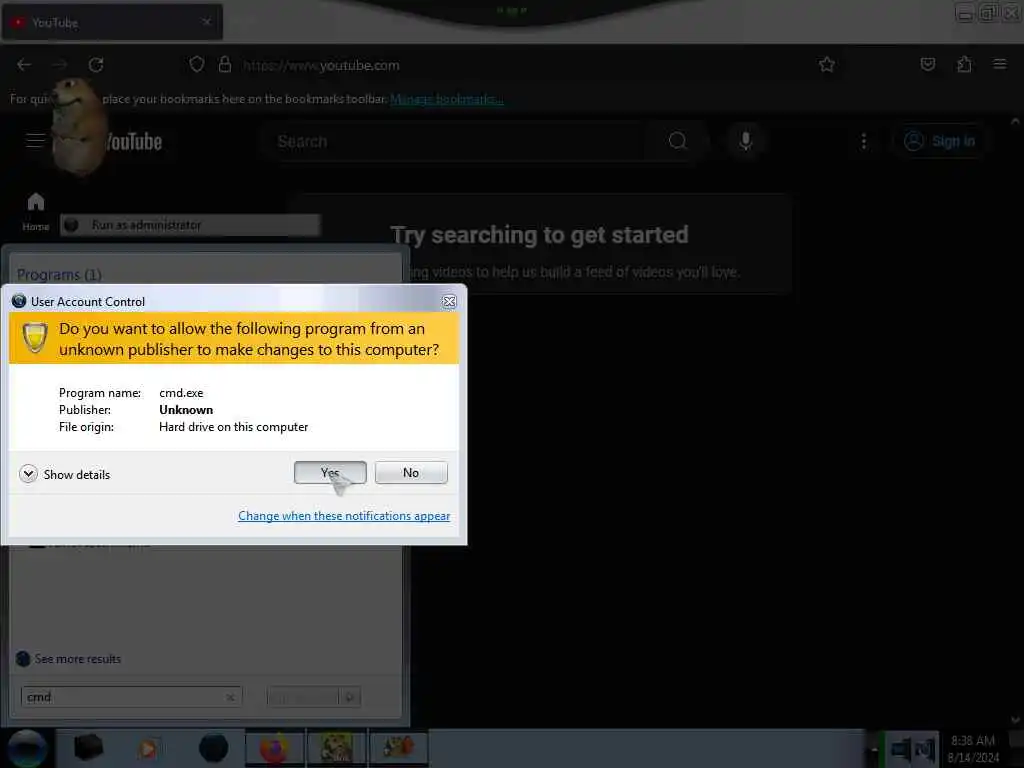Screen dimensions: 1024x768
Task: Click the padlock site info icon
Action: point(225,64)
